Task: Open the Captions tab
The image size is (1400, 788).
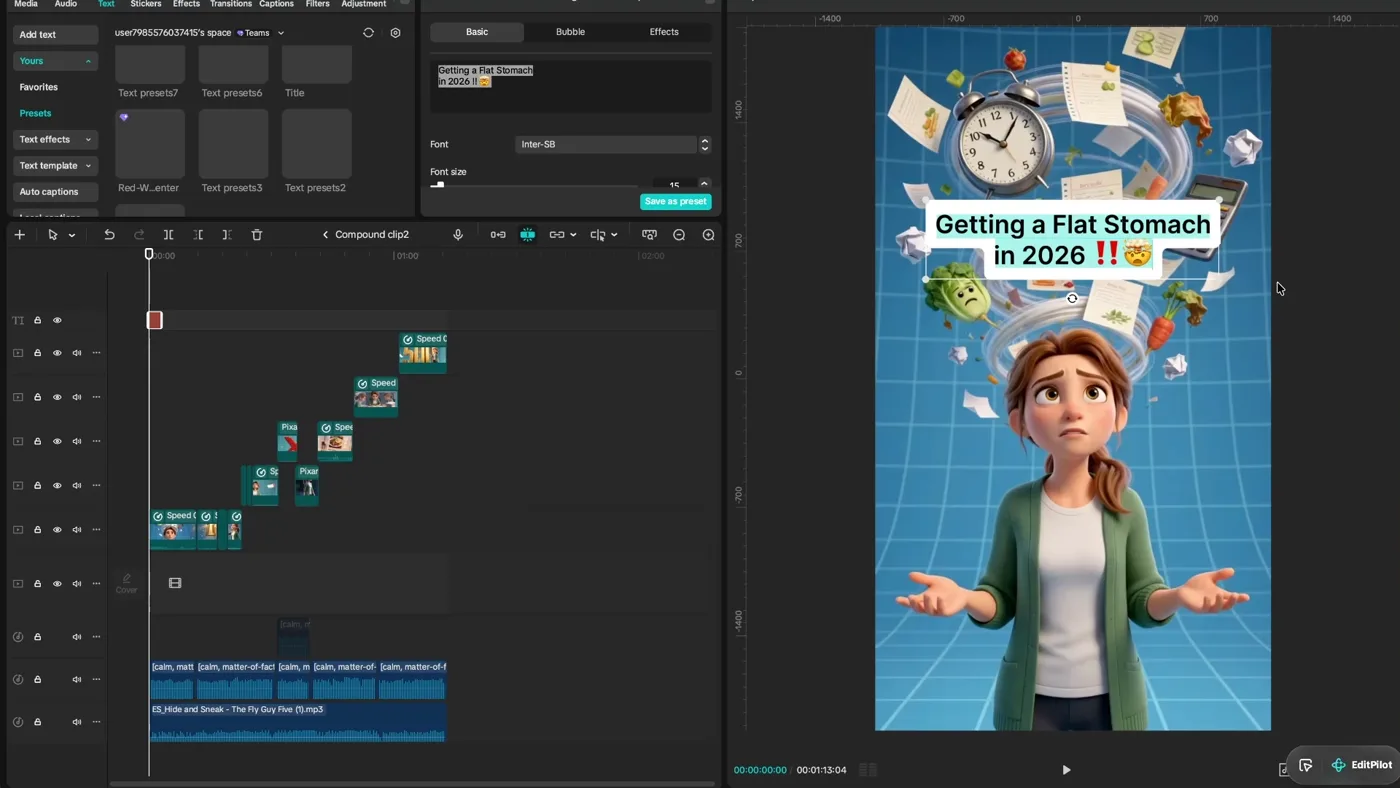Action: 276,4
